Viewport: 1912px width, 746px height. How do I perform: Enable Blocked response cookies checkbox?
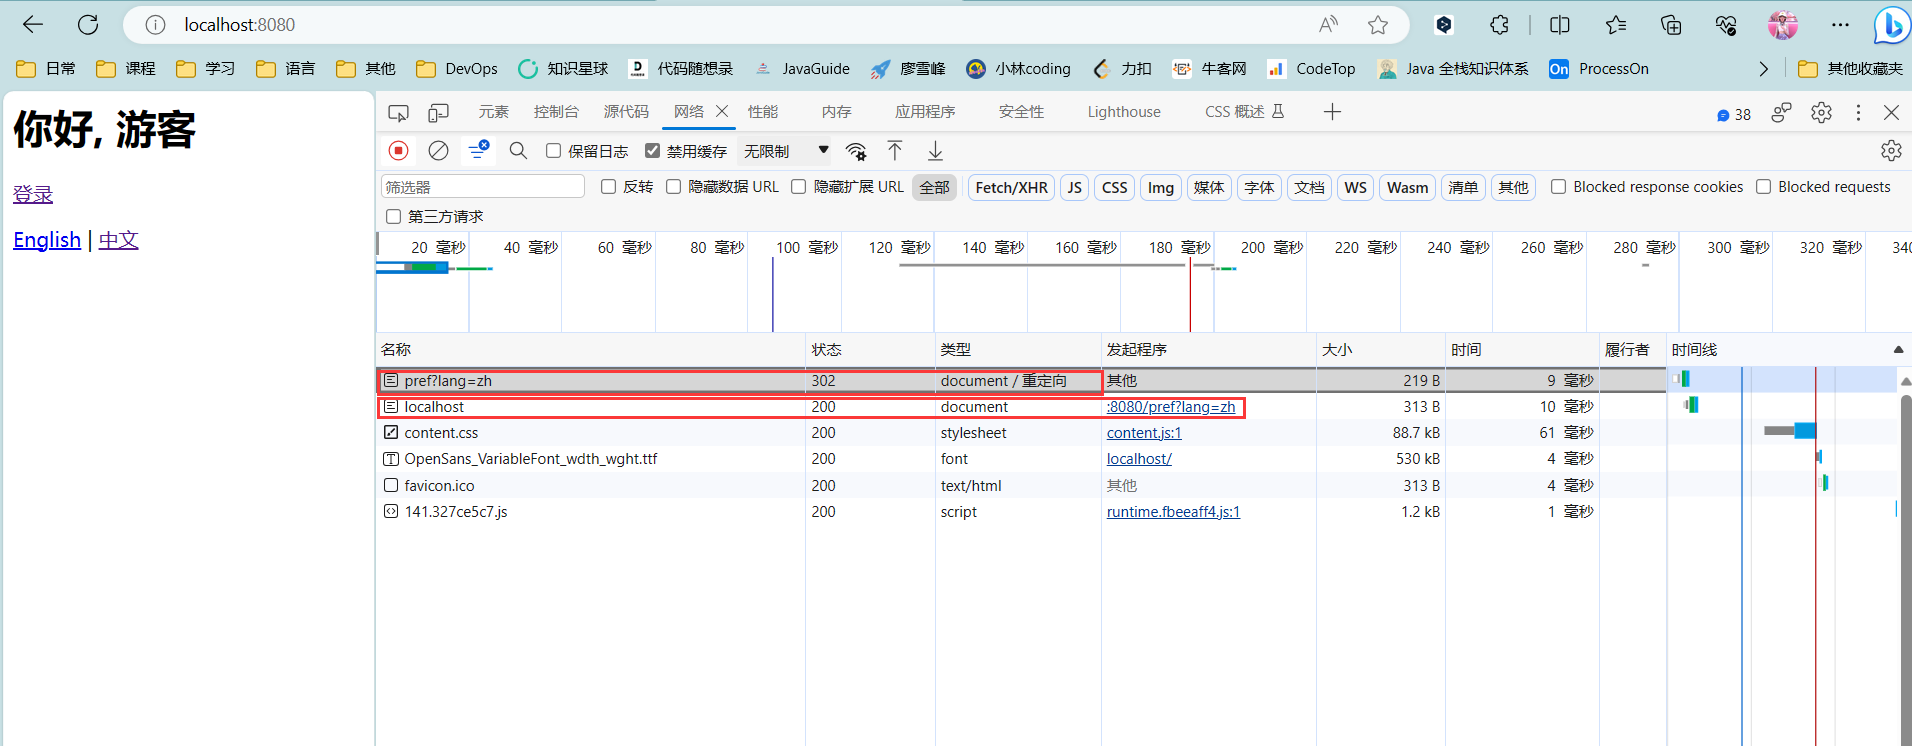[1558, 187]
